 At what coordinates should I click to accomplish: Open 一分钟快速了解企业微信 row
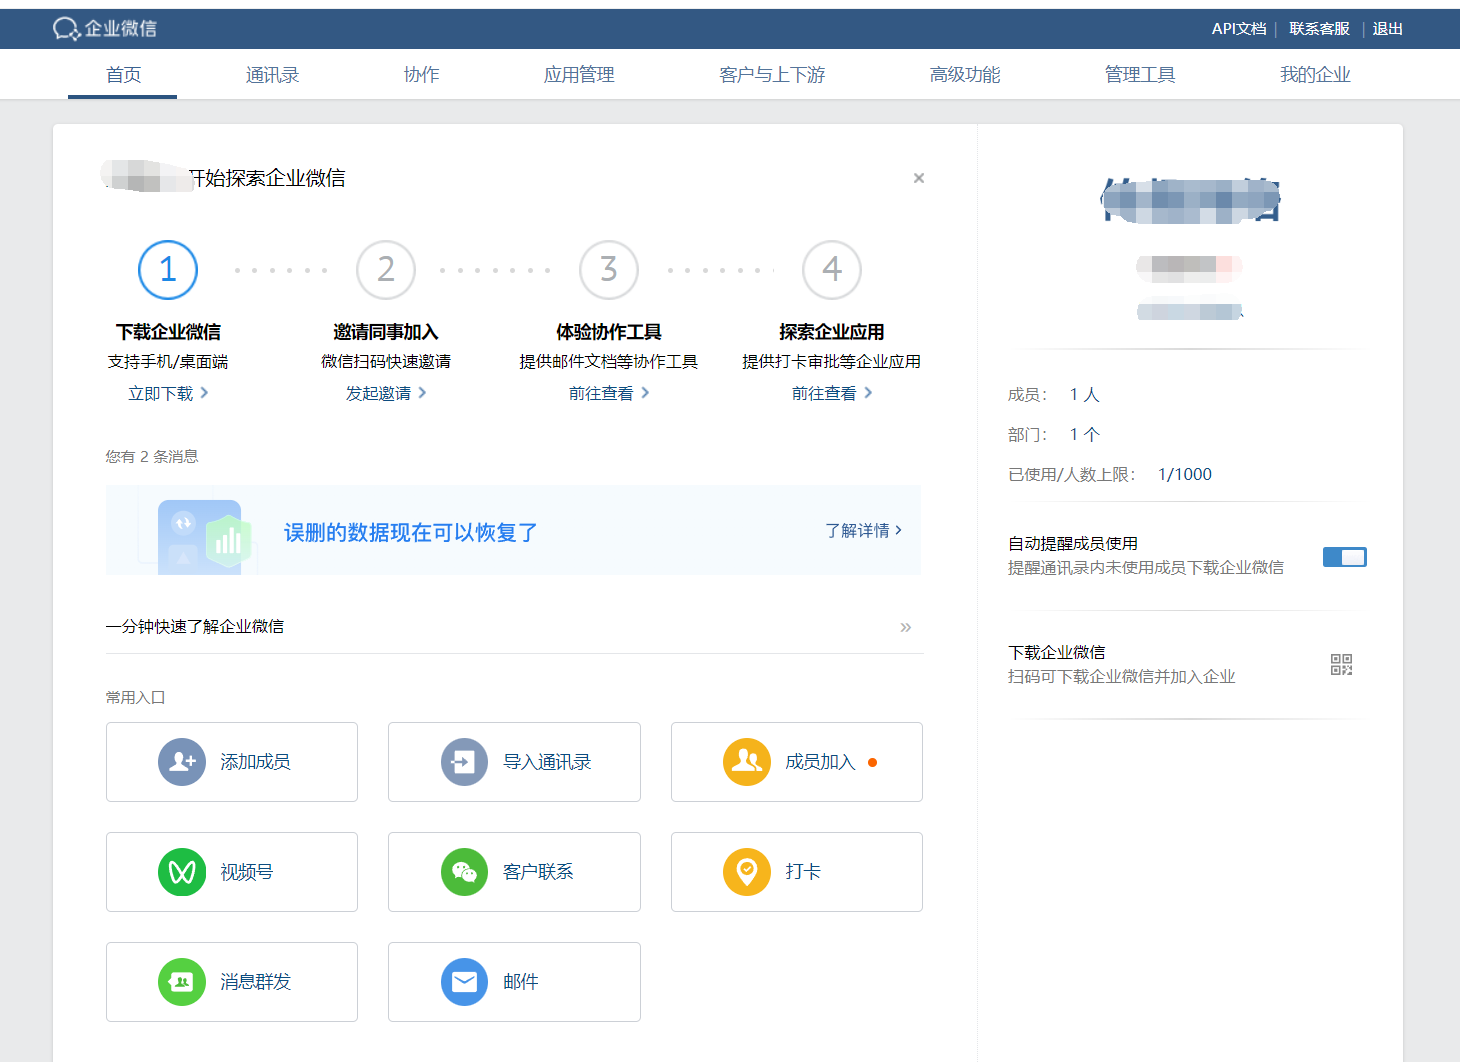(514, 627)
